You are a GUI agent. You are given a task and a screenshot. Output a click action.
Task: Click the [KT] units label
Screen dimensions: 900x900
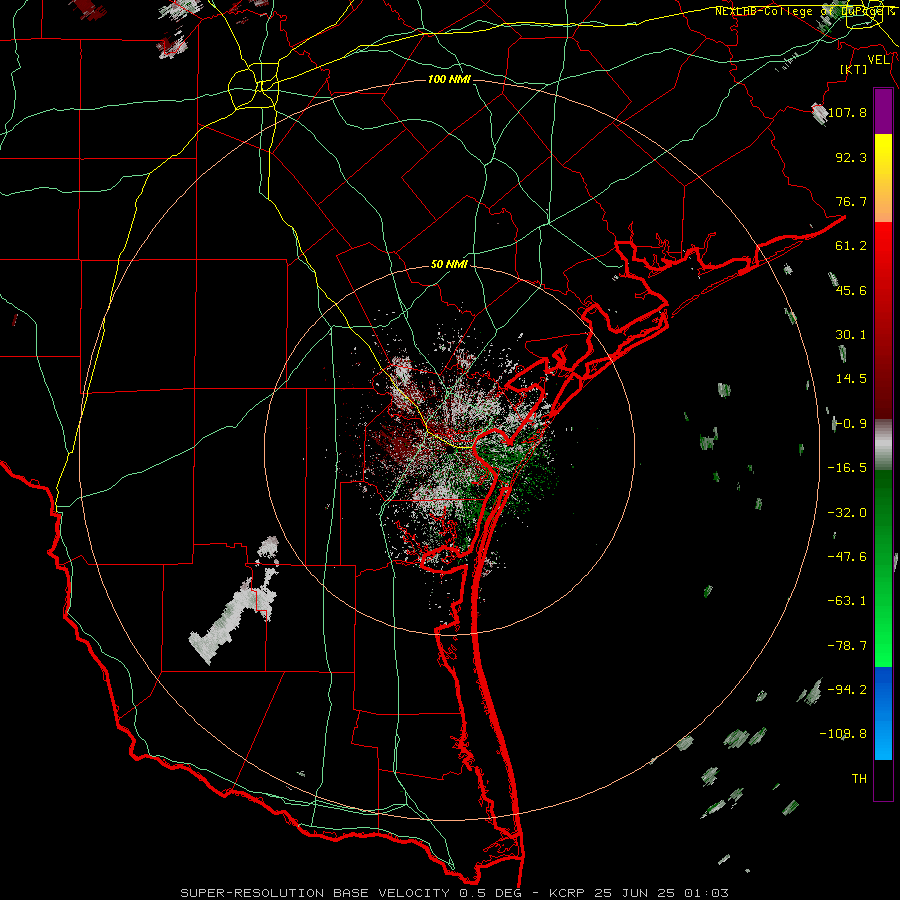pos(854,69)
